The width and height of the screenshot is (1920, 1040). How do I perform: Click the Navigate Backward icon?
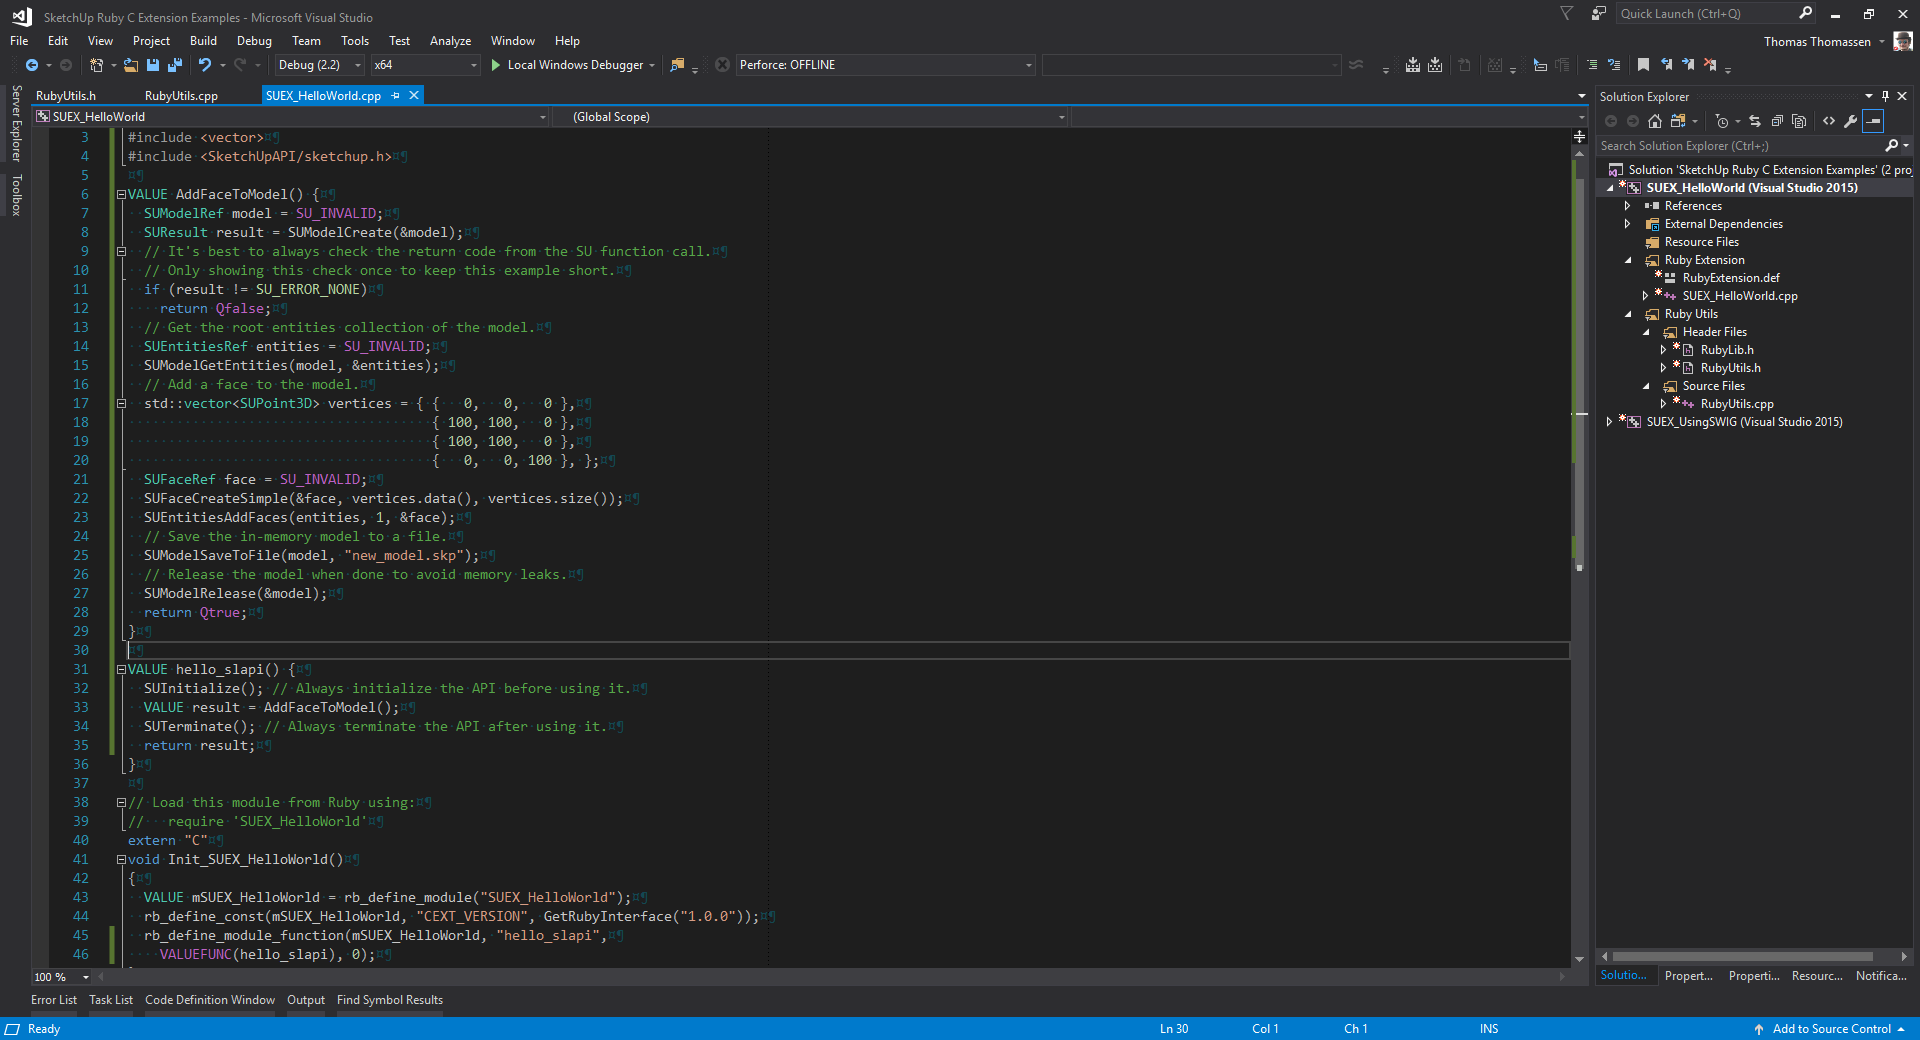(32, 65)
